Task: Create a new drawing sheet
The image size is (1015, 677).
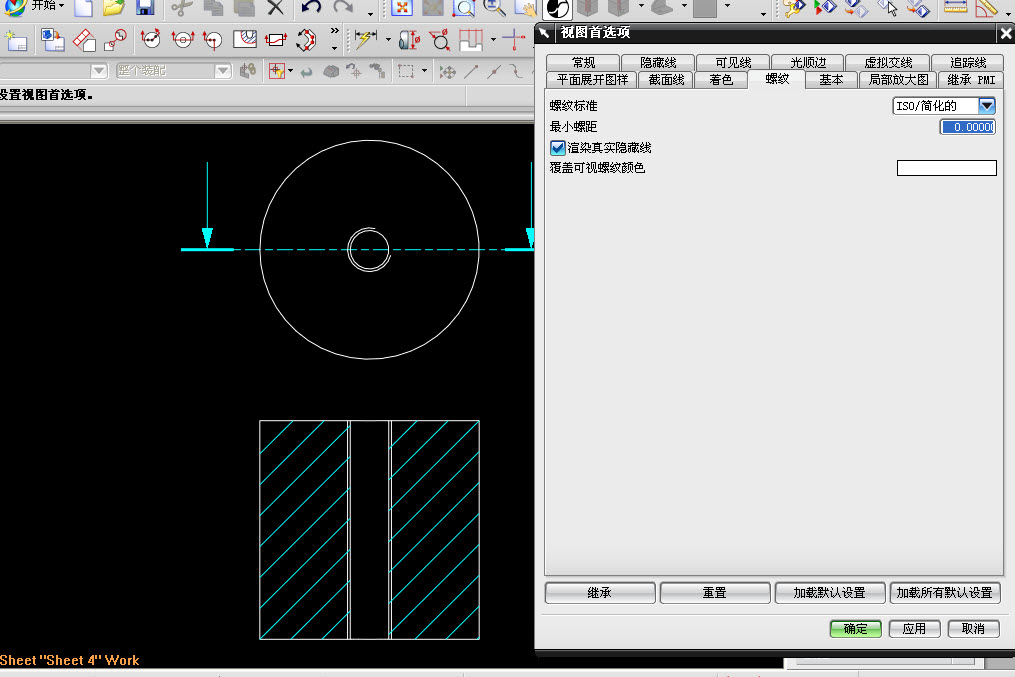Action: [x=16, y=41]
